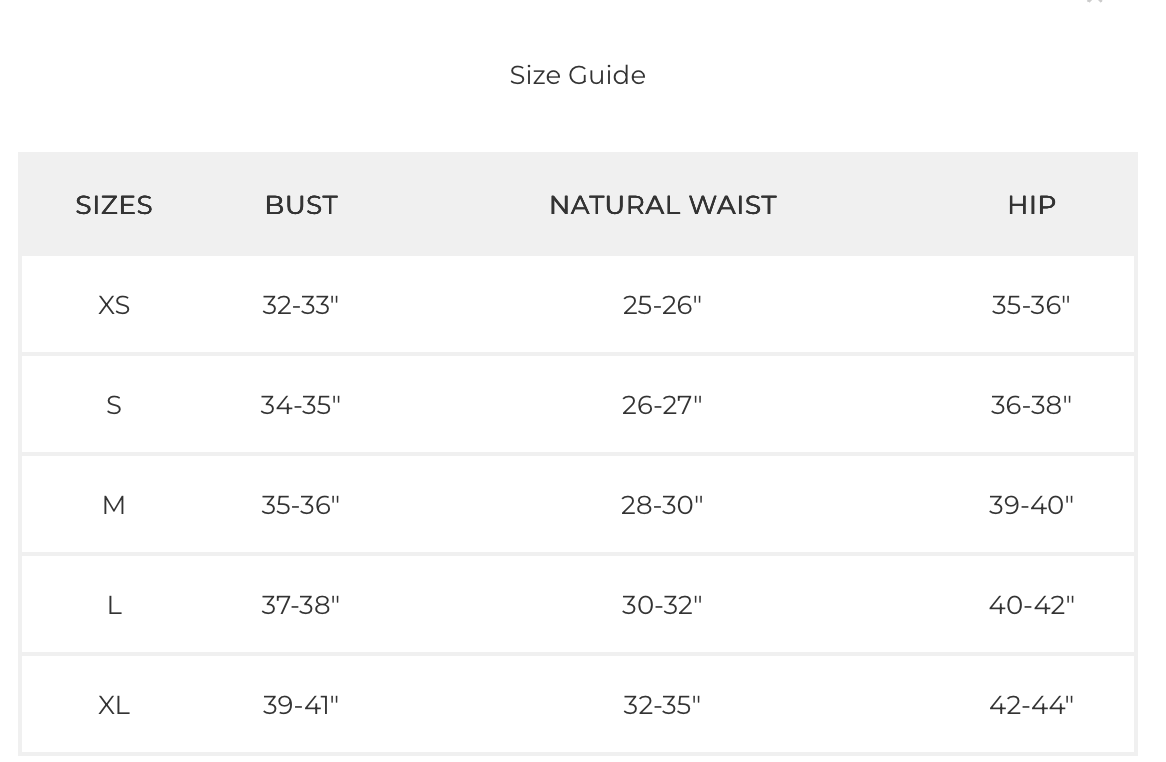Image resolution: width=1166 pixels, height=762 pixels.
Task: Select the L size row label
Action: coord(114,605)
